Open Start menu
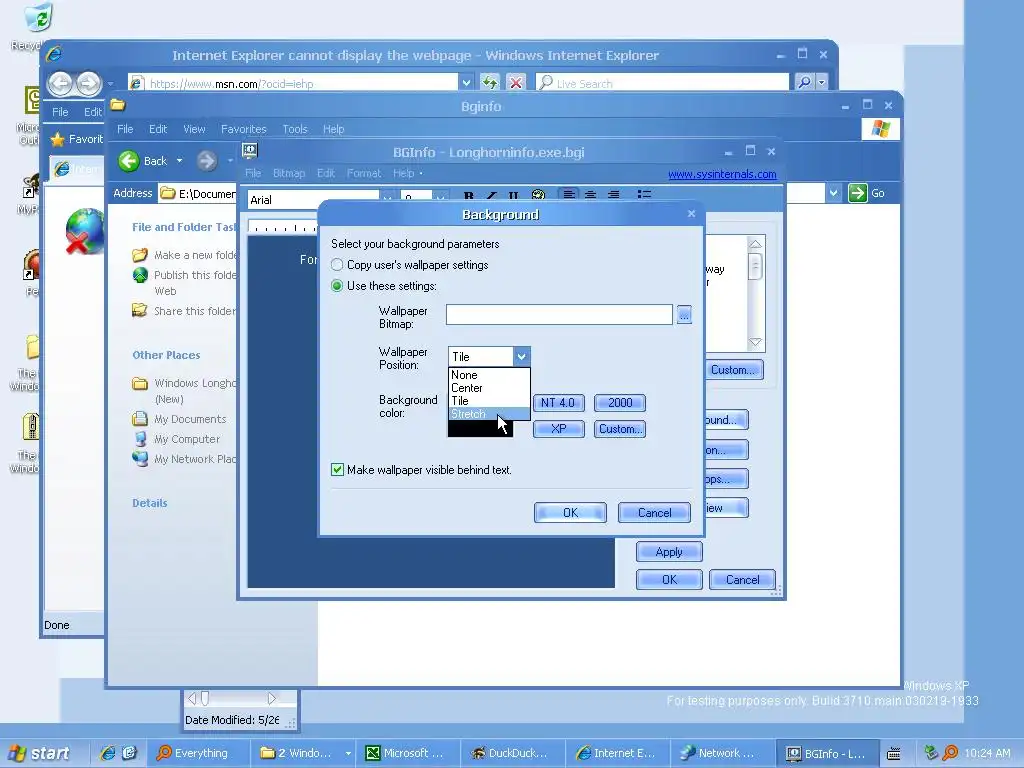1024x768 pixels. 39,753
